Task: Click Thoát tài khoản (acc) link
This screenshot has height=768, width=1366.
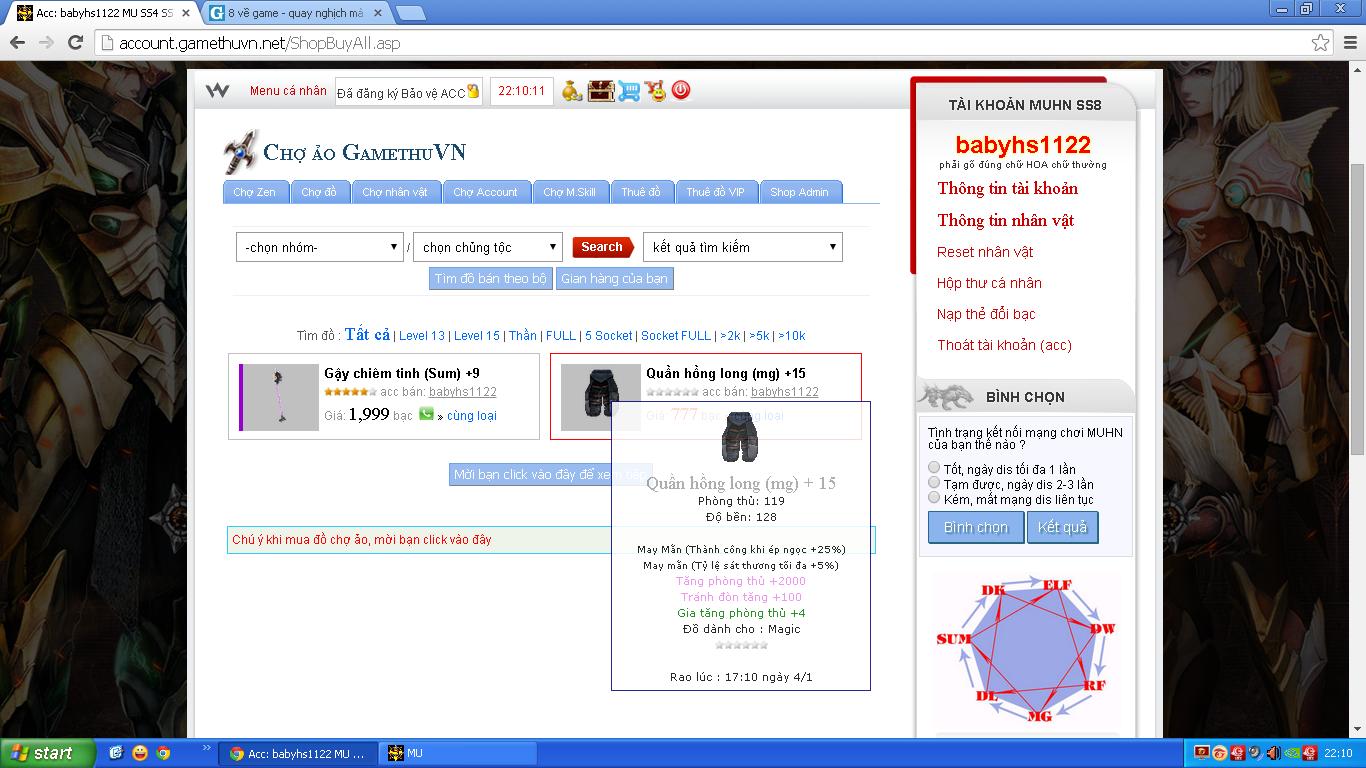Action: pos(1004,345)
